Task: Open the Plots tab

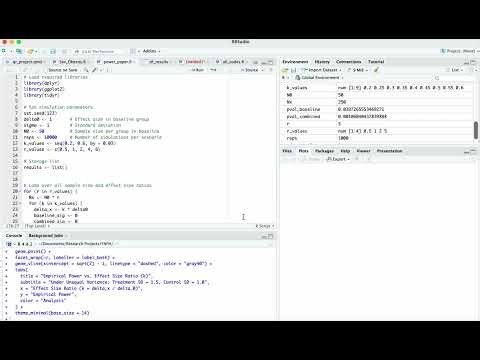Action: (x=303, y=151)
